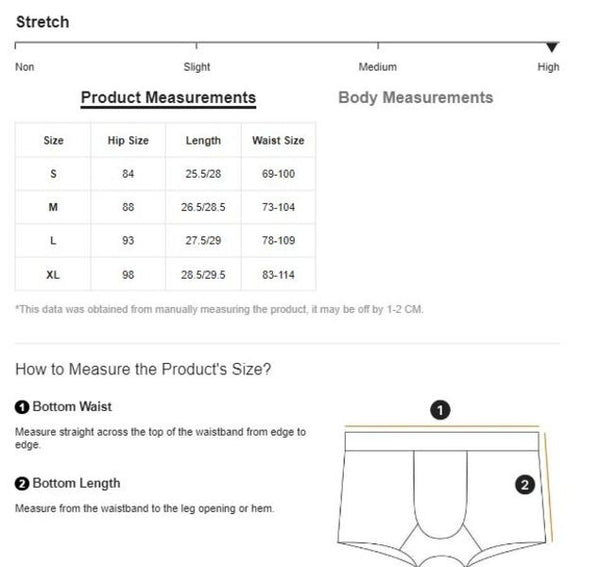The image size is (600, 567).
Task: Click the Hip Size column header
Action: pyautogui.click(x=128, y=141)
